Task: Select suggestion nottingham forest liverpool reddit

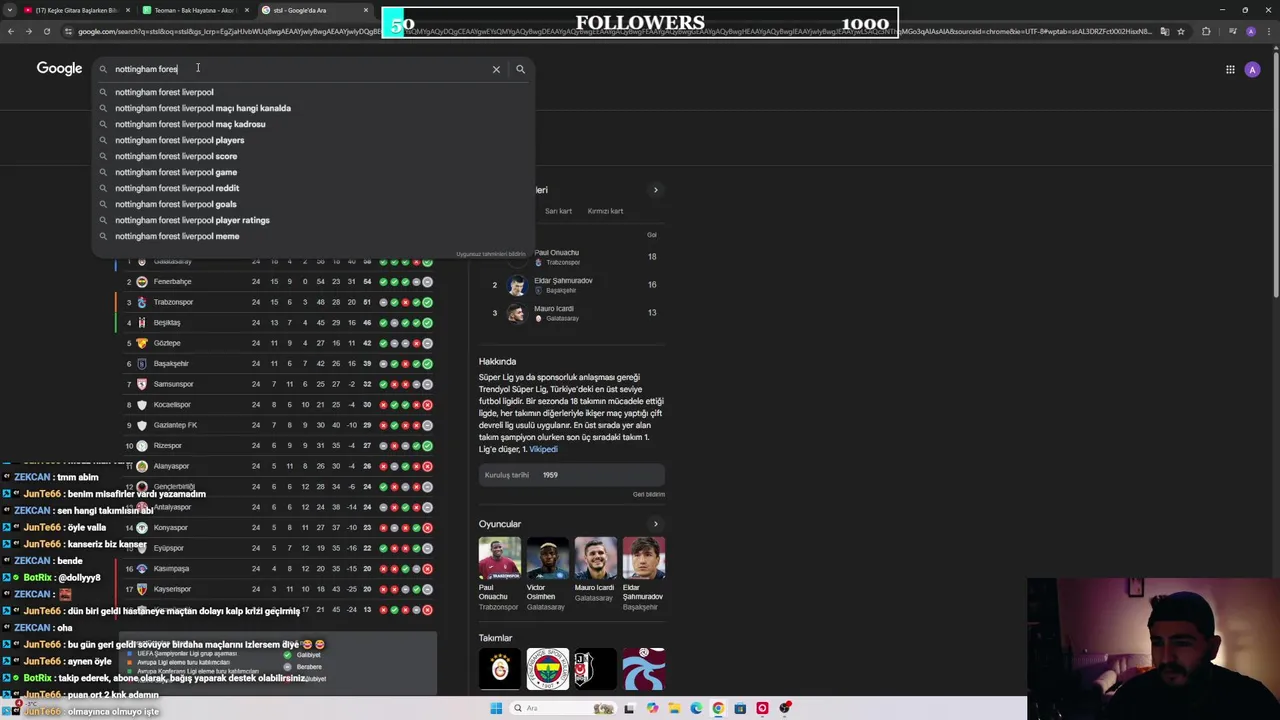Action: pyautogui.click(x=312, y=188)
